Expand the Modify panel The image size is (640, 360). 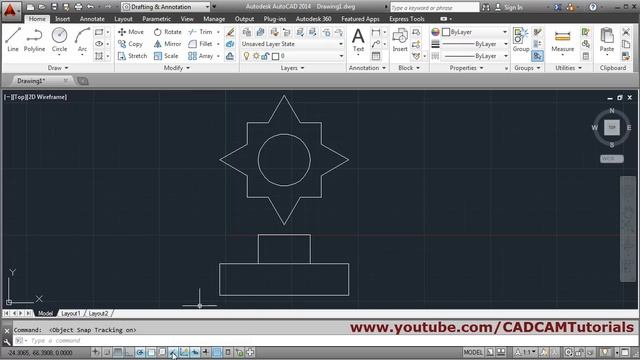[176, 68]
